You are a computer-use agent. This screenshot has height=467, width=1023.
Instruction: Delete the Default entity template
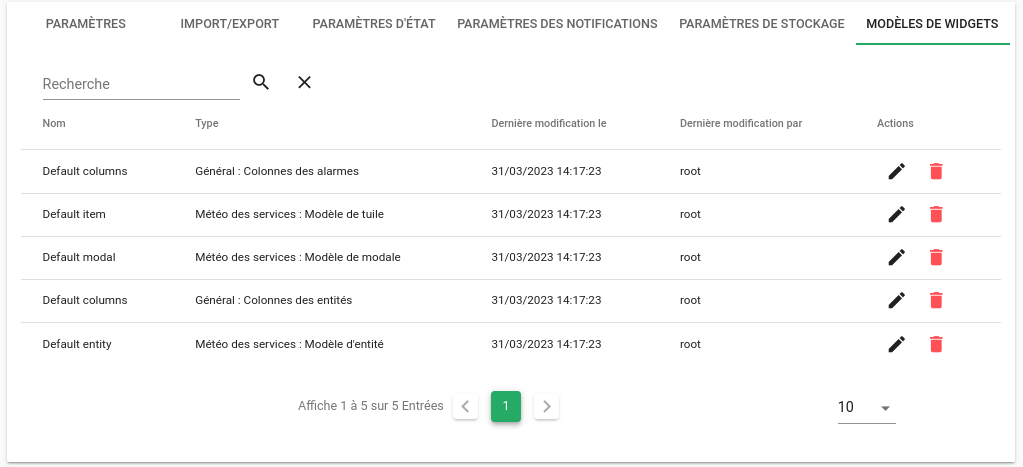tap(936, 344)
